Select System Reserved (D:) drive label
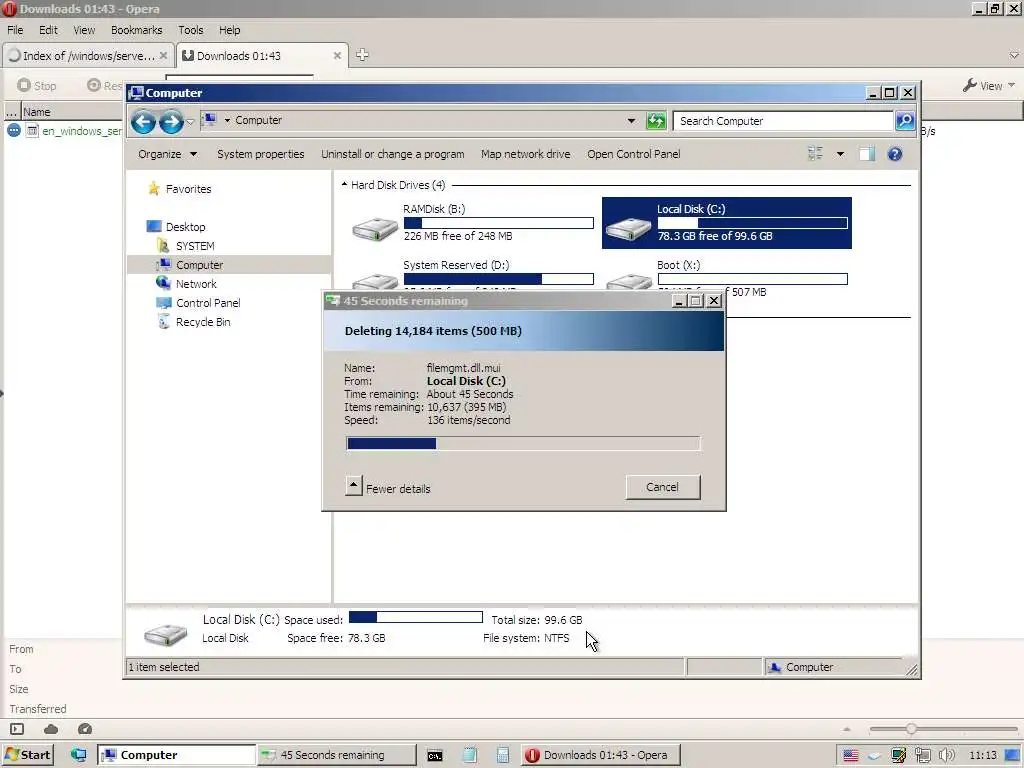The image size is (1024, 768). click(x=456, y=265)
